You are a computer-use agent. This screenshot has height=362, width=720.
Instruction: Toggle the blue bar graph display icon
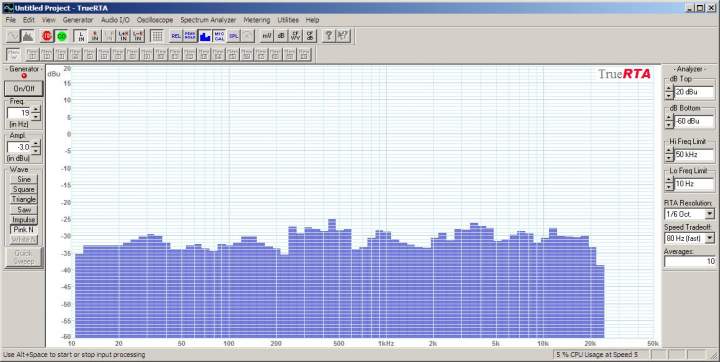tap(205, 36)
